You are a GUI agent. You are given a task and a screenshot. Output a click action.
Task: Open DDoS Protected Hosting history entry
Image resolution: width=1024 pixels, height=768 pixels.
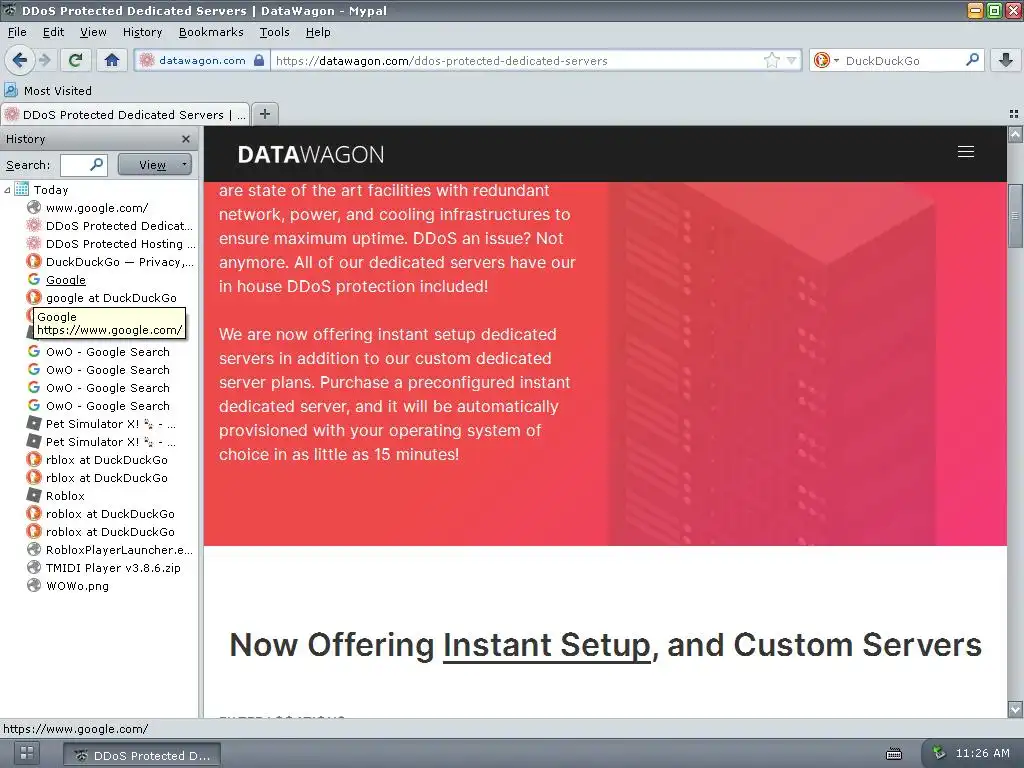click(110, 244)
